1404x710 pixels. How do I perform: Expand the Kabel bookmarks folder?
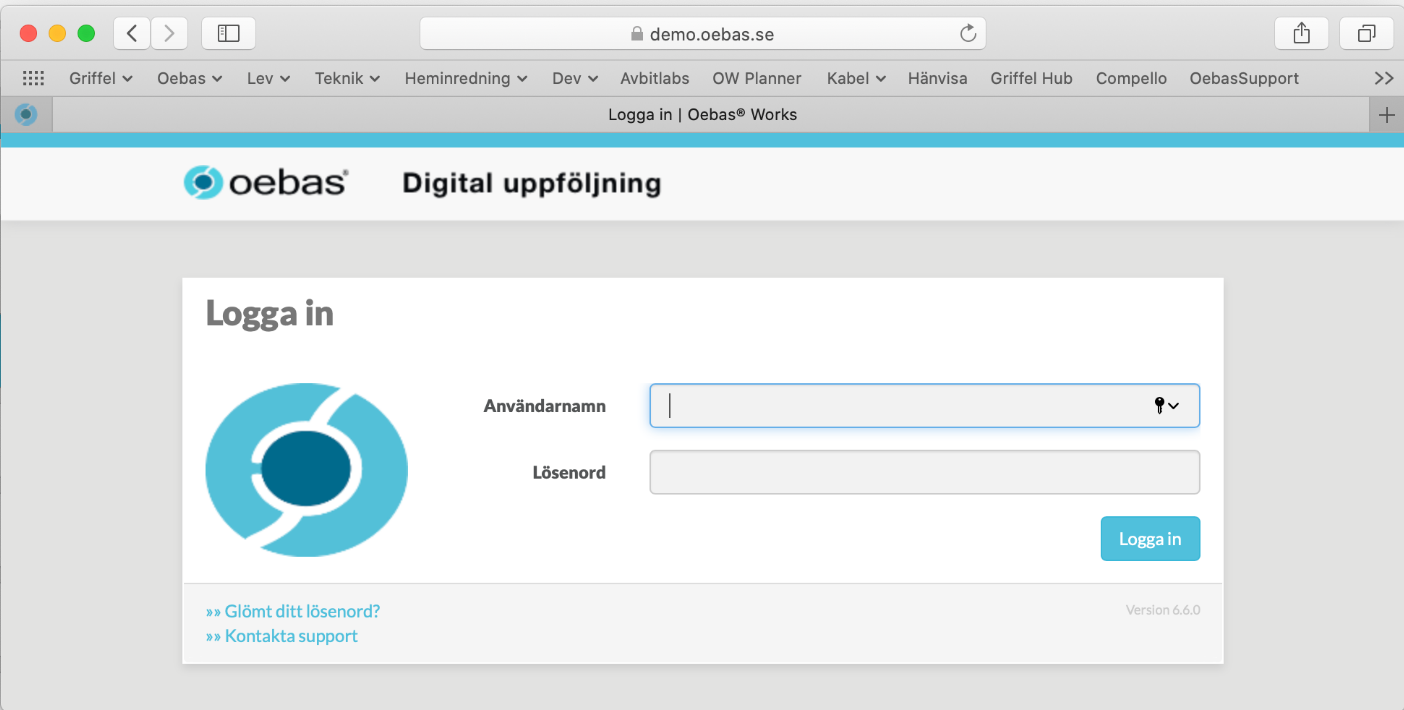856,78
